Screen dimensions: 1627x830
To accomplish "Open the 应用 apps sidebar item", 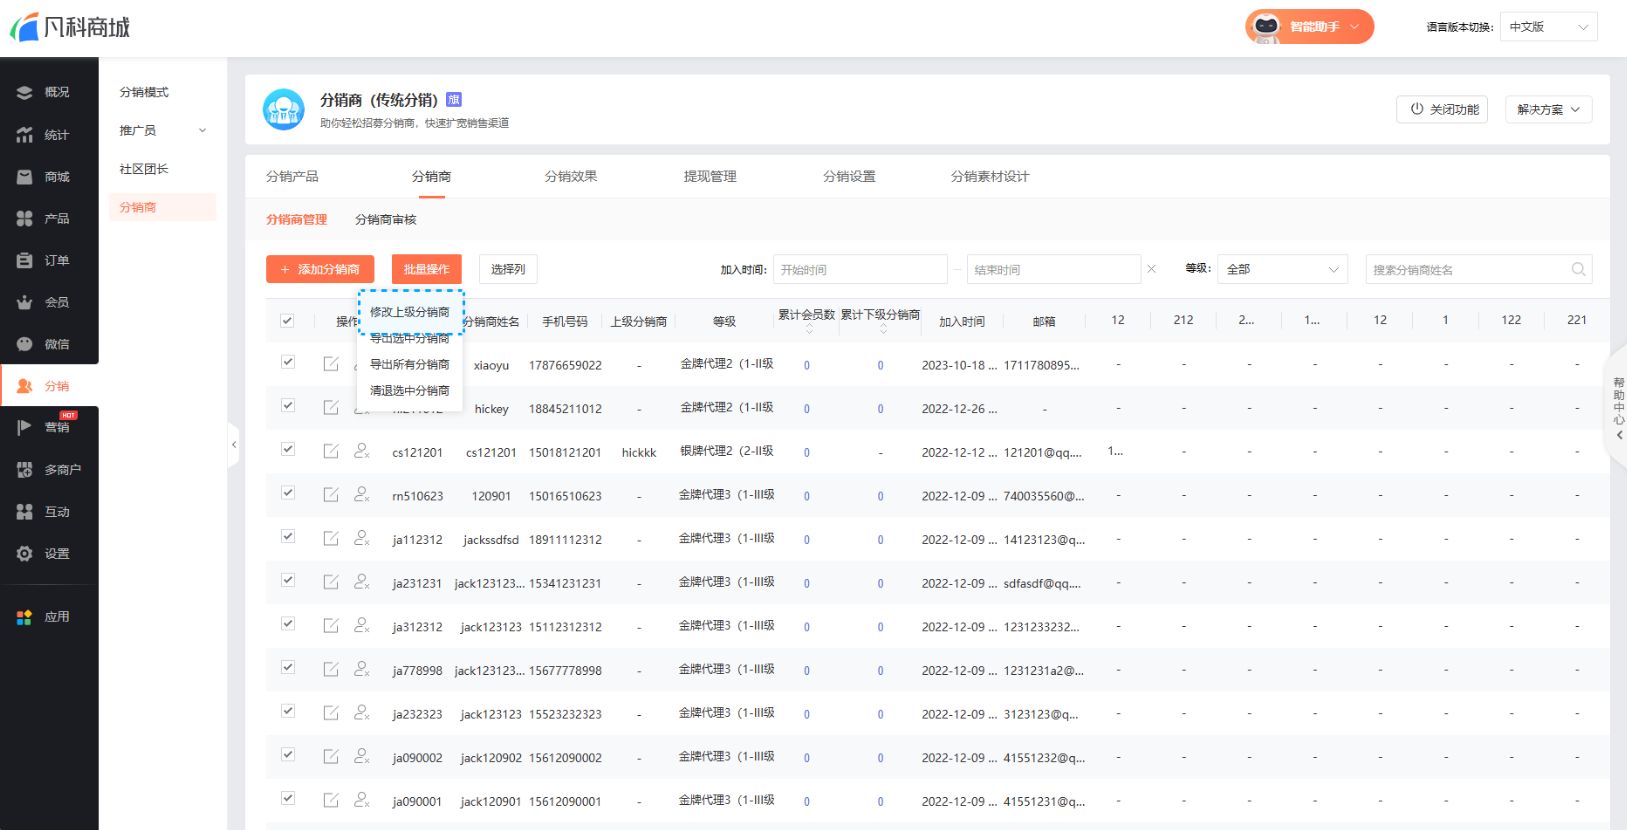I will 43,617.
